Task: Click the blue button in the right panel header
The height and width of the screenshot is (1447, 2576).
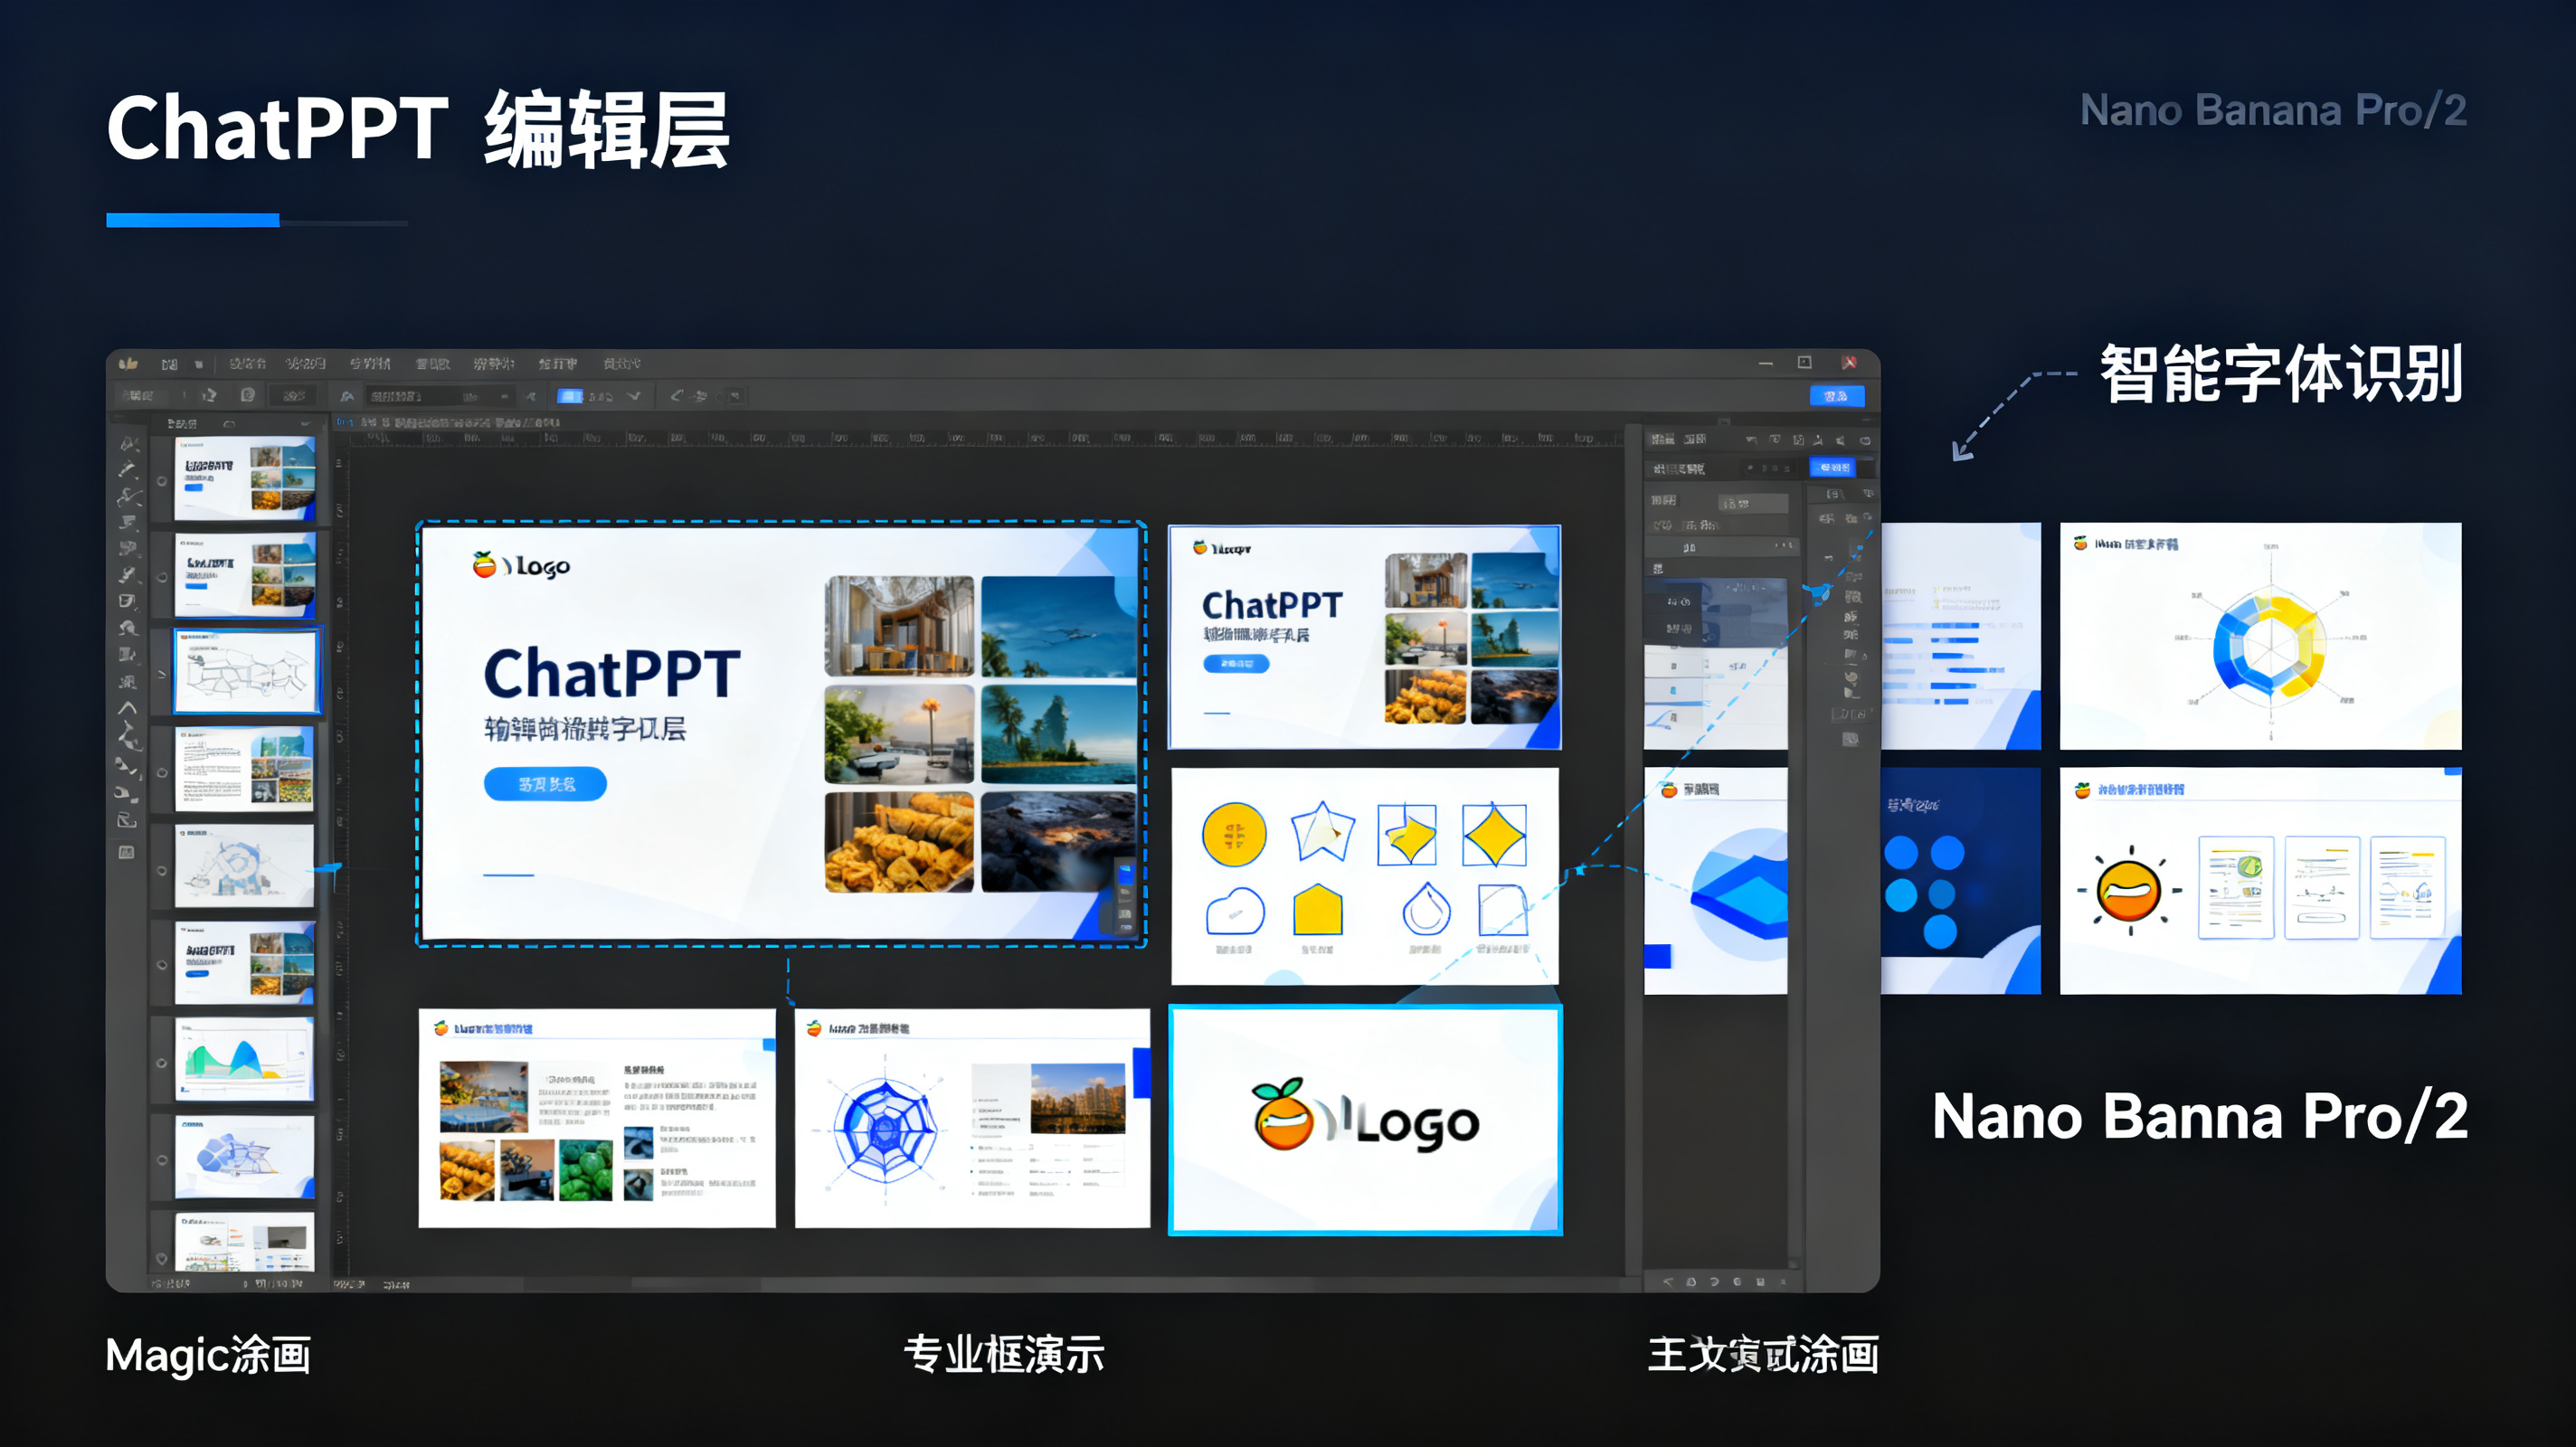Action: point(1833,467)
